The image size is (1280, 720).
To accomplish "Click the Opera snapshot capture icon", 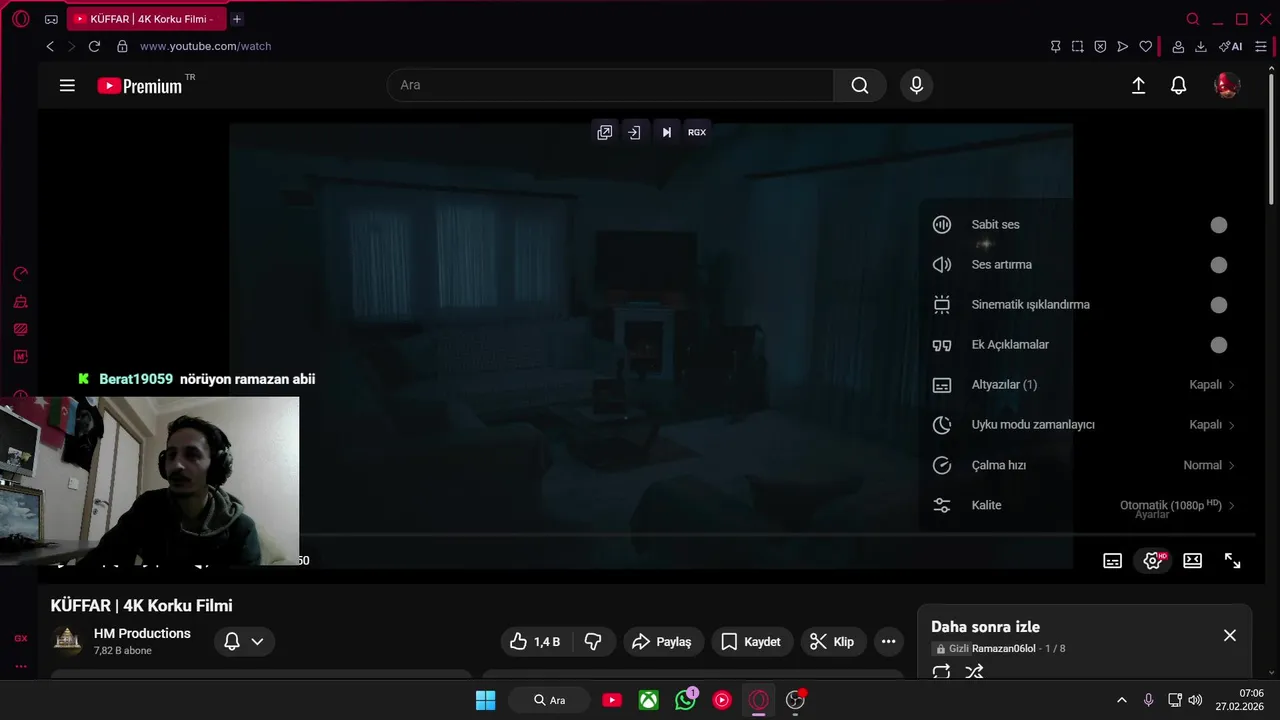I will [x=1078, y=46].
